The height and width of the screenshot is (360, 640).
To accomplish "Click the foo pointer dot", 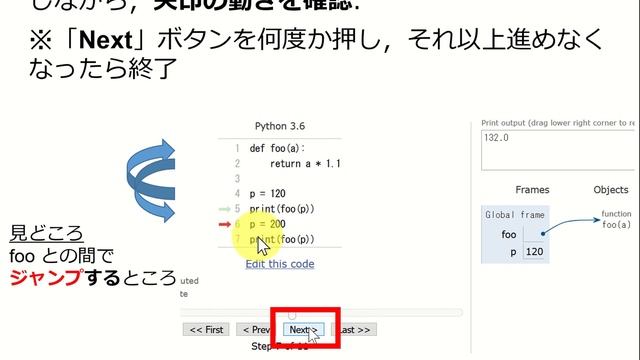I will (543, 234).
